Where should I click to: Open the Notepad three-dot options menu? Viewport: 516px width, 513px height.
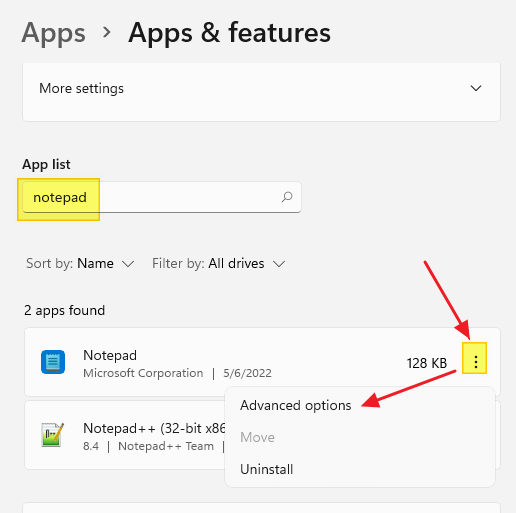[475, 361]
